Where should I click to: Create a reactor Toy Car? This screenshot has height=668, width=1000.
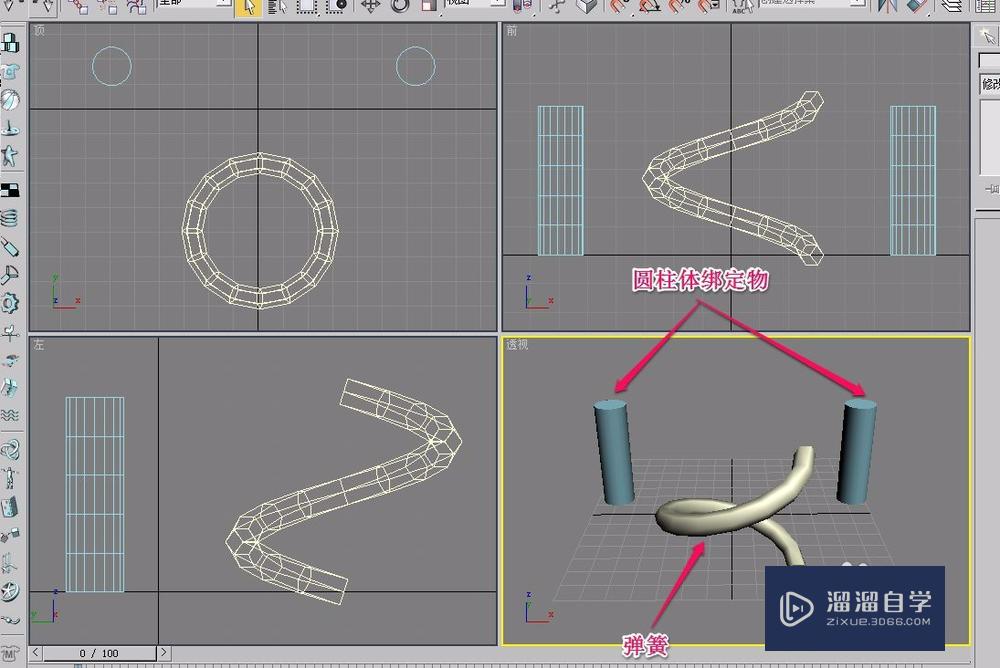10,359
